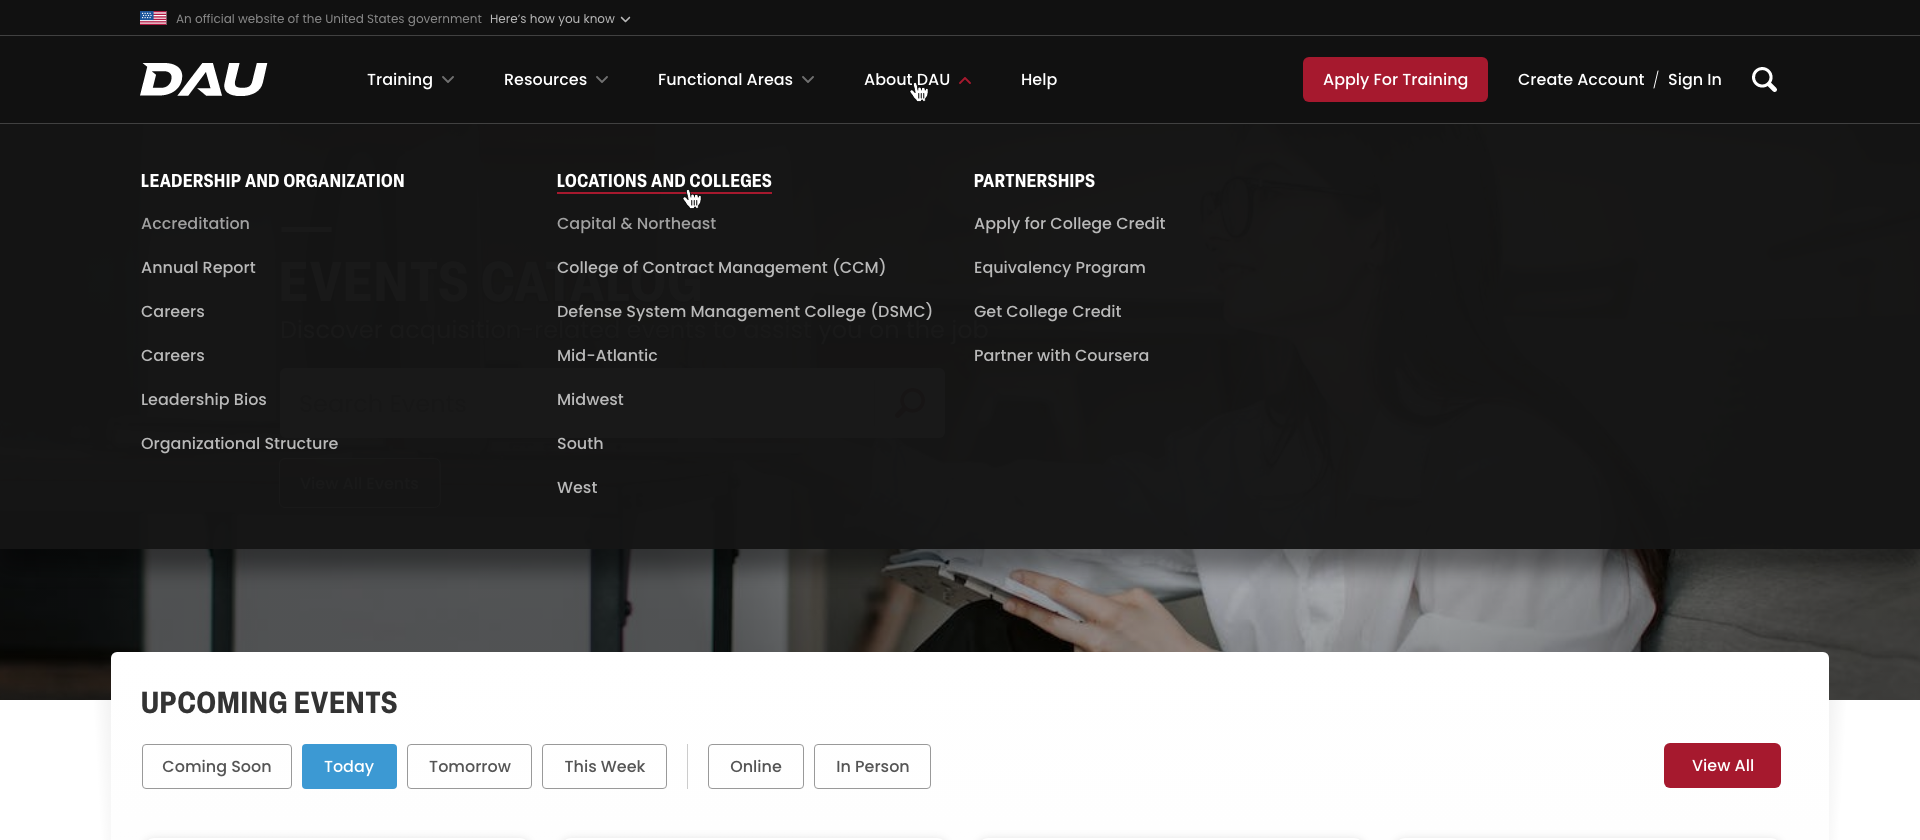Click the DAU logo
Image resolution: width=1920 pixels, height=840 pixels.
tap(203, 79)
